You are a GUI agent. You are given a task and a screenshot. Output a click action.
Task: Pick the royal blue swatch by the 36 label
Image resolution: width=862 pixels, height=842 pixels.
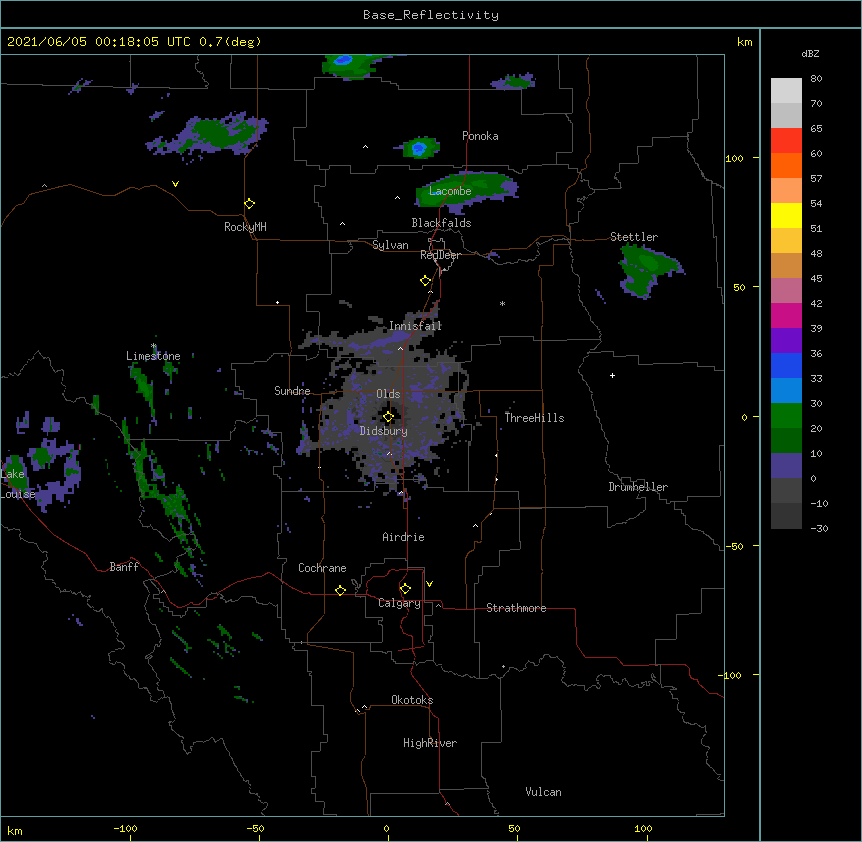point(786,365)
